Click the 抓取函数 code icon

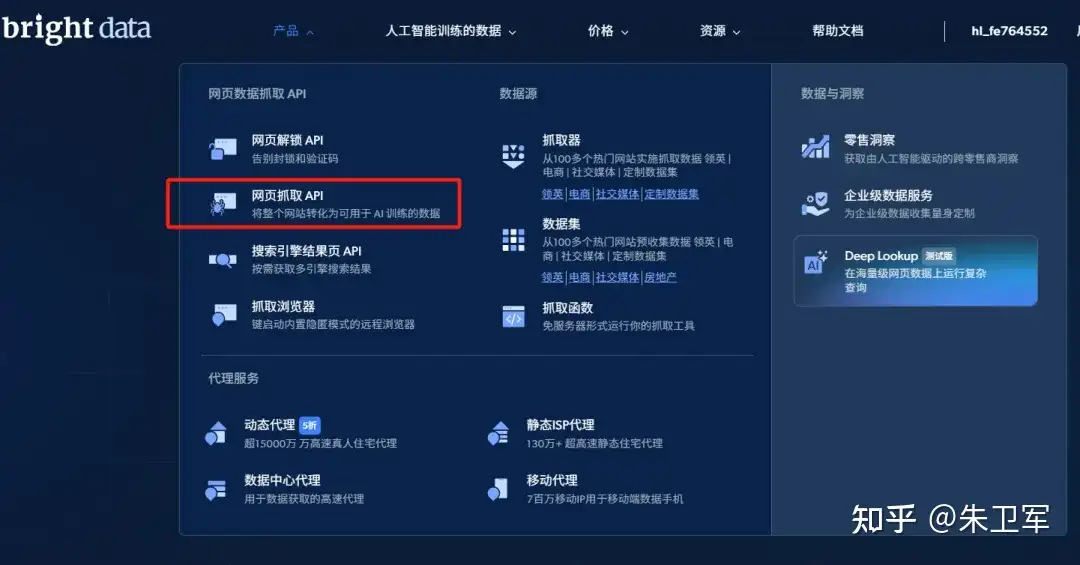[513, 316]
